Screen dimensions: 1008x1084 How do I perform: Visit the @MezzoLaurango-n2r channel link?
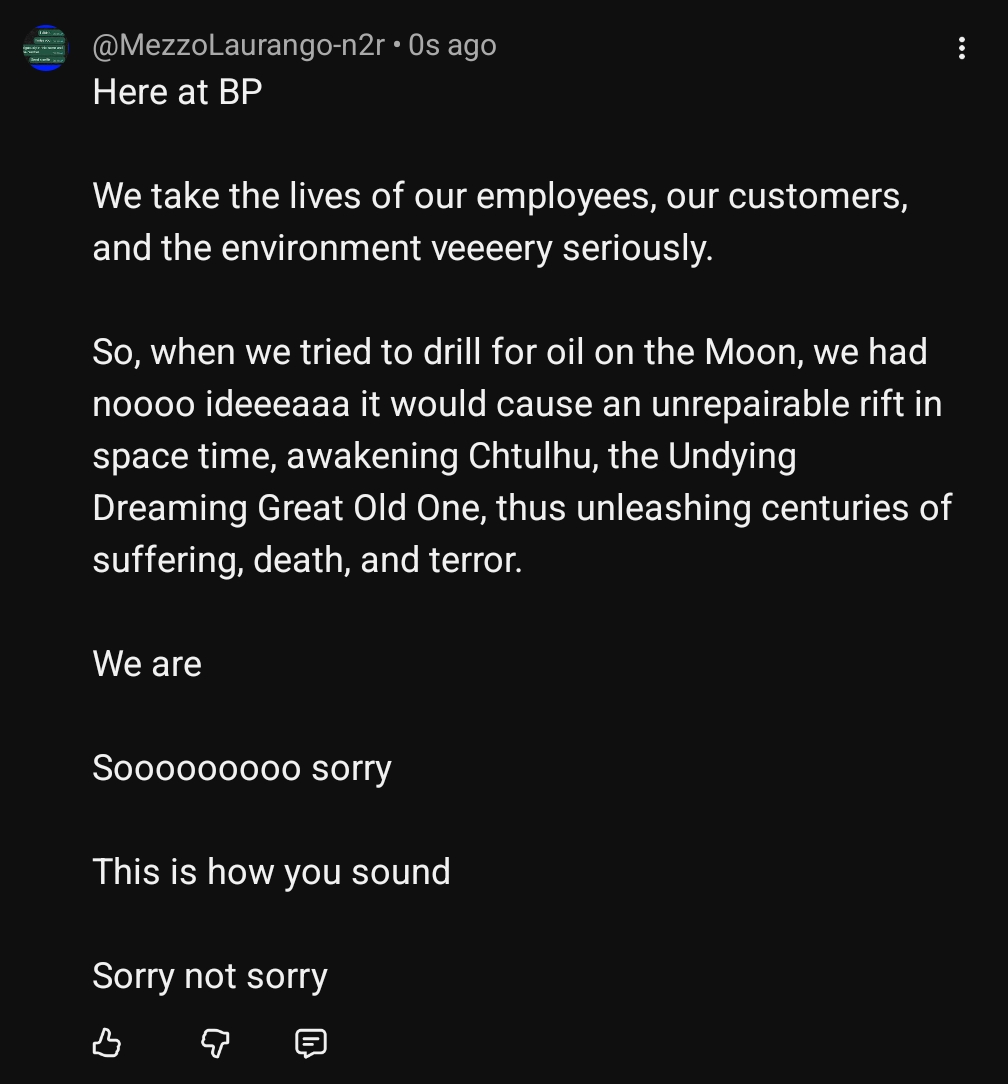[238, 46]
